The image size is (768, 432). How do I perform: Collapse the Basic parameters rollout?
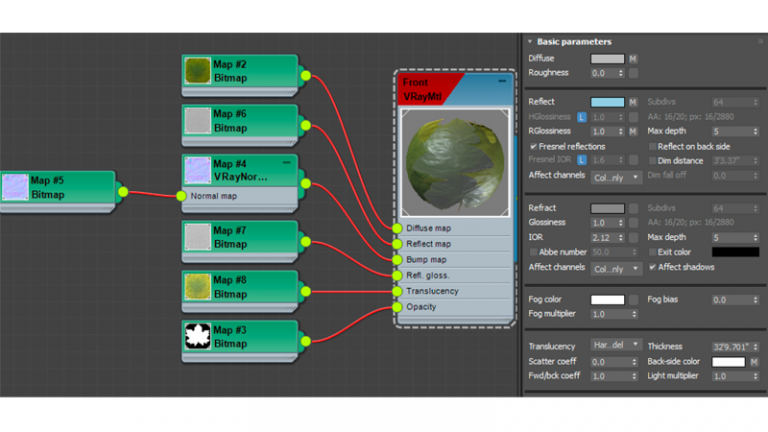[x=530, y=42]
